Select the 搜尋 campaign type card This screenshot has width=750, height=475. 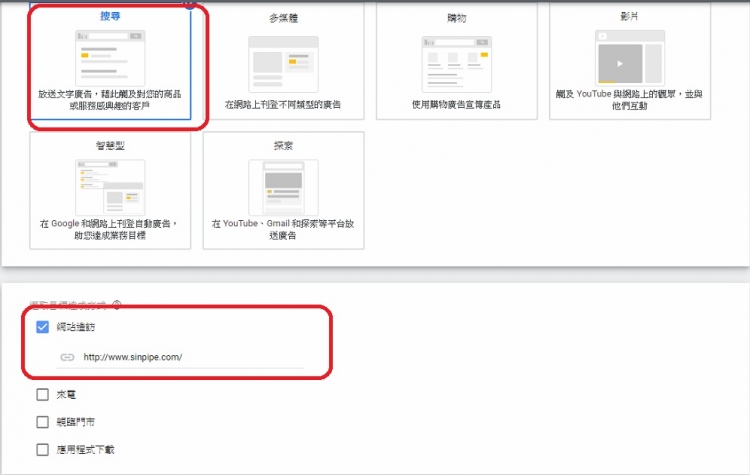coord(110,61)
